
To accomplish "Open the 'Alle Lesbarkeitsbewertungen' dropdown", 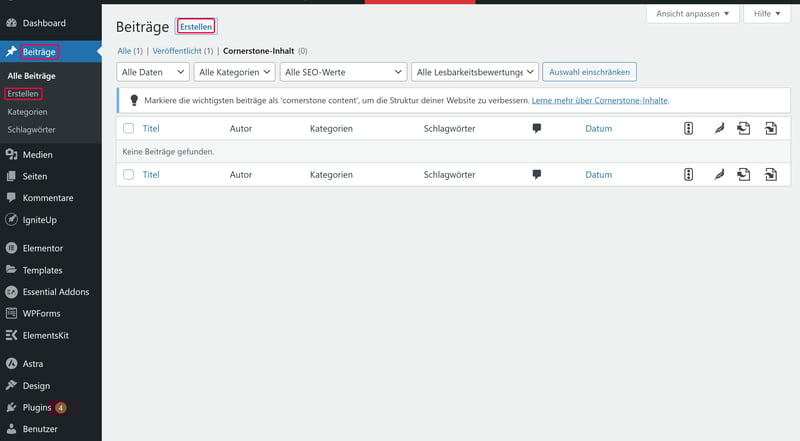I will click(x=475, y=72).
